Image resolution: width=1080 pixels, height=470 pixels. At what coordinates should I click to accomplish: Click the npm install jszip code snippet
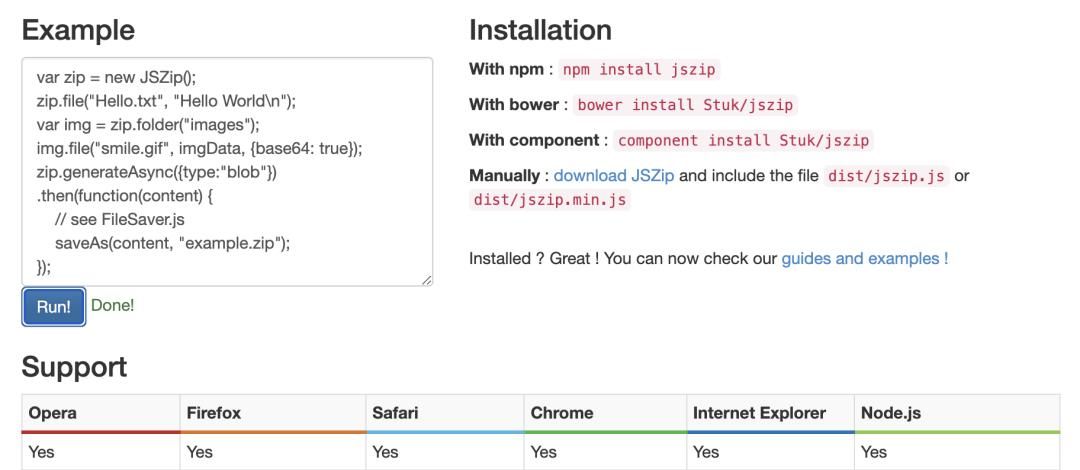[x=640, y=70]
